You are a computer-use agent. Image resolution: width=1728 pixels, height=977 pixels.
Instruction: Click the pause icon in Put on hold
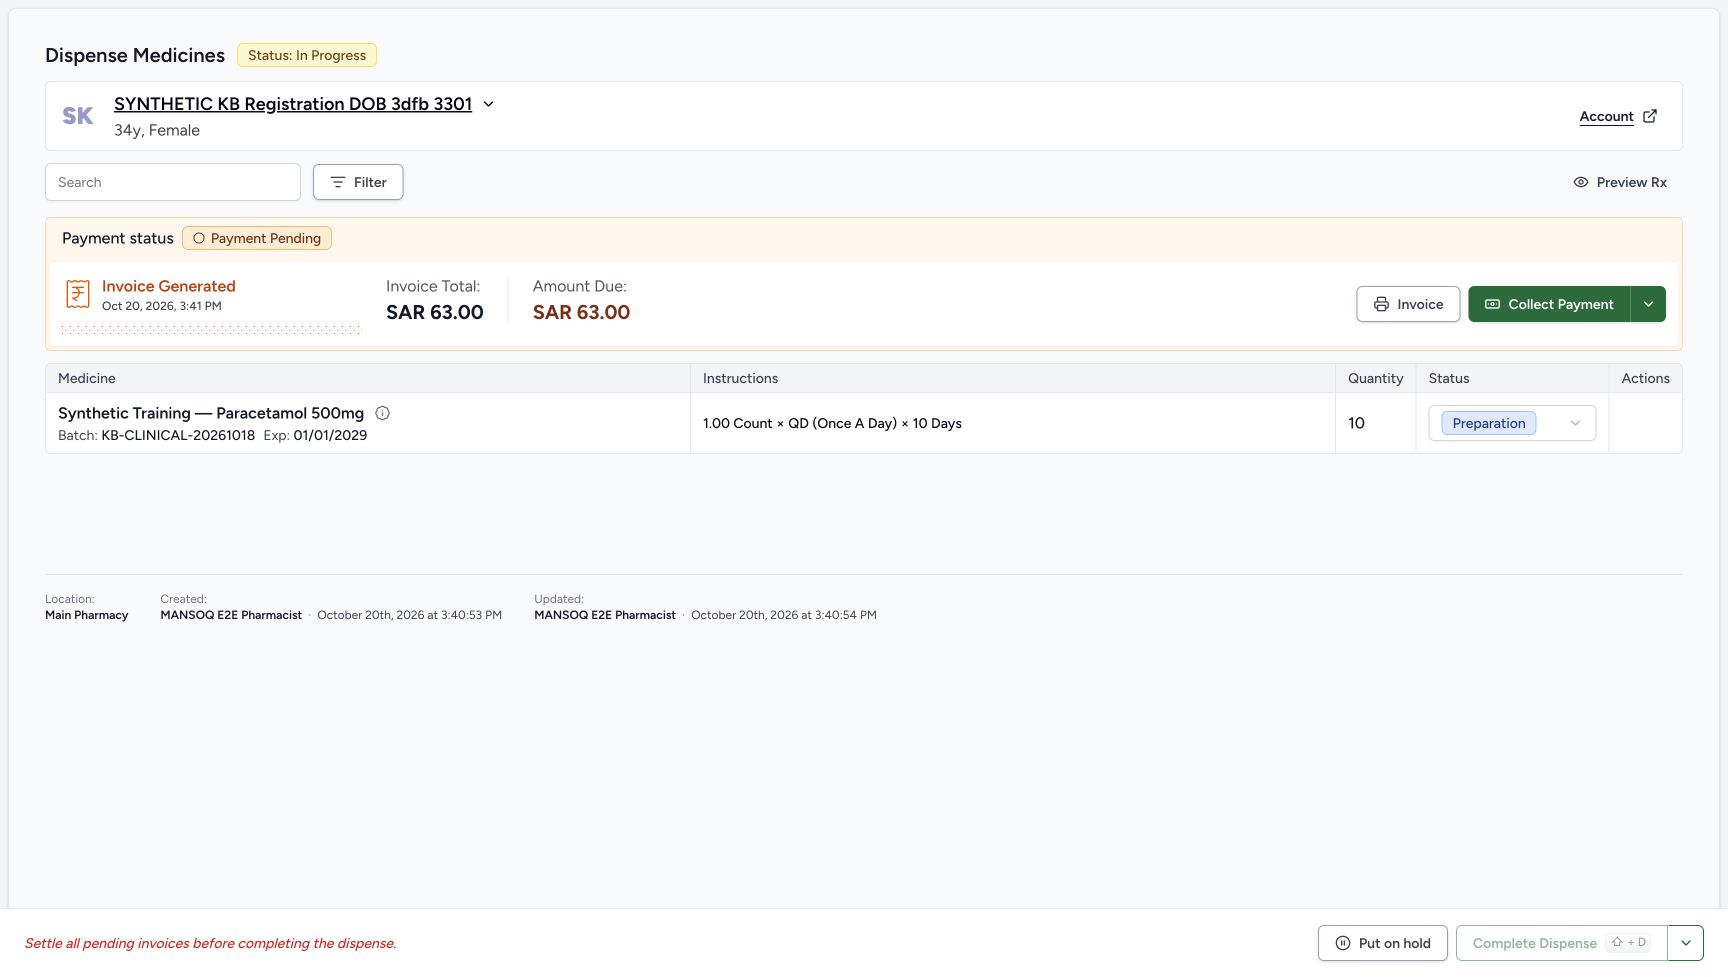[x=1343, y=943]
